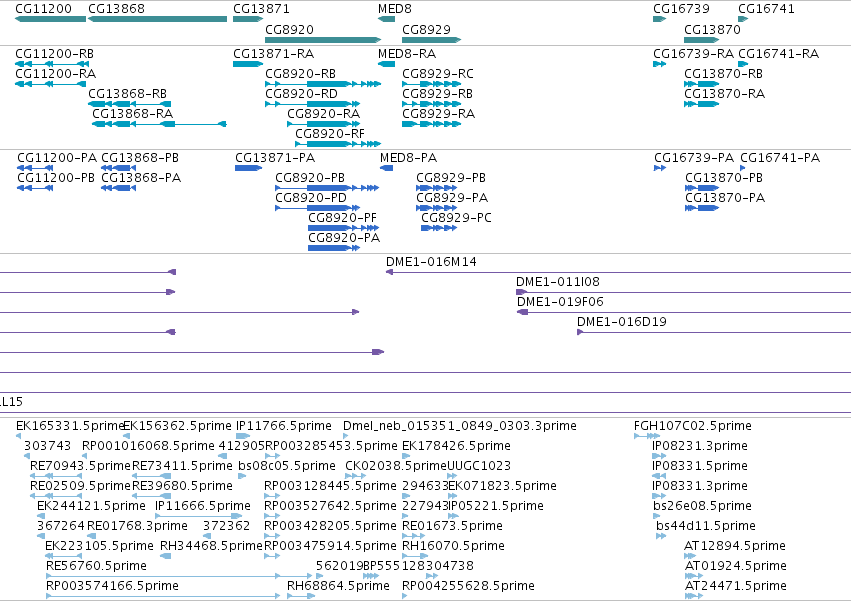Click the CG8929 gene label
Image resolution: width=851 pixels, height=601 pixels.
[x=426, y=29]
